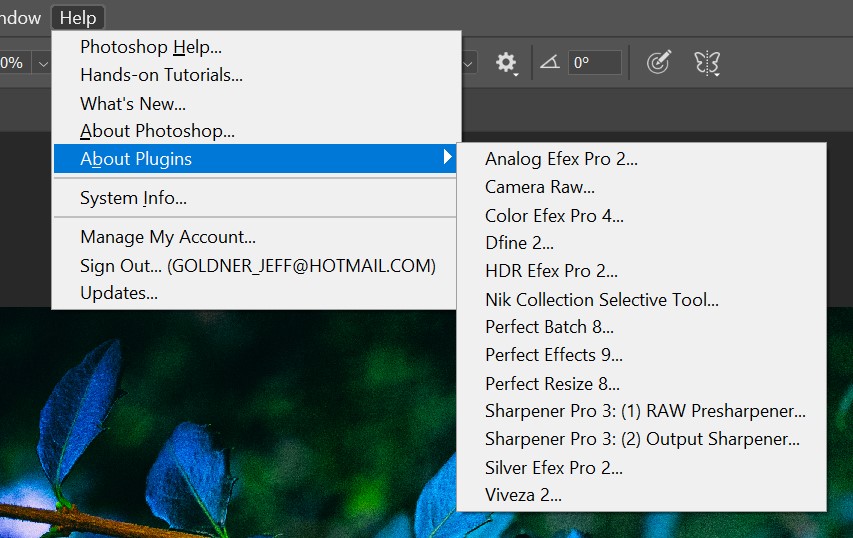Choose About Photoshop menu item

click(255, 131)
